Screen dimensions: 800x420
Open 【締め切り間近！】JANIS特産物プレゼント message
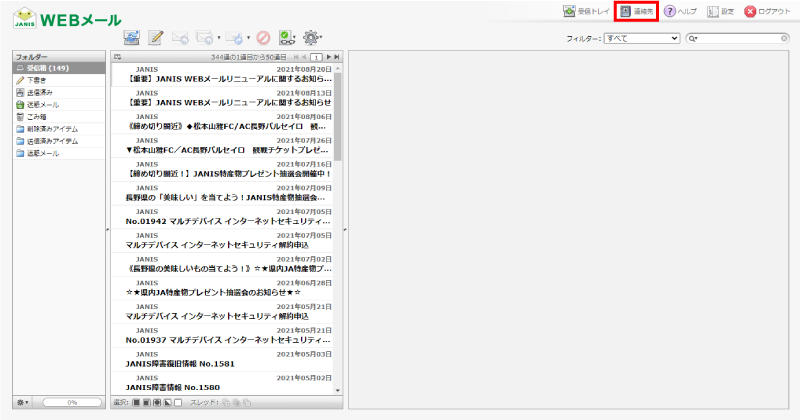222,169
